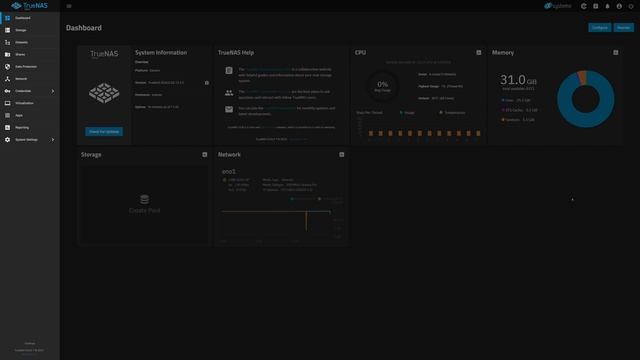This screenshot has width=640, height=360.
Task: Click the Free memory legend entry
Action: coord(516,100)
